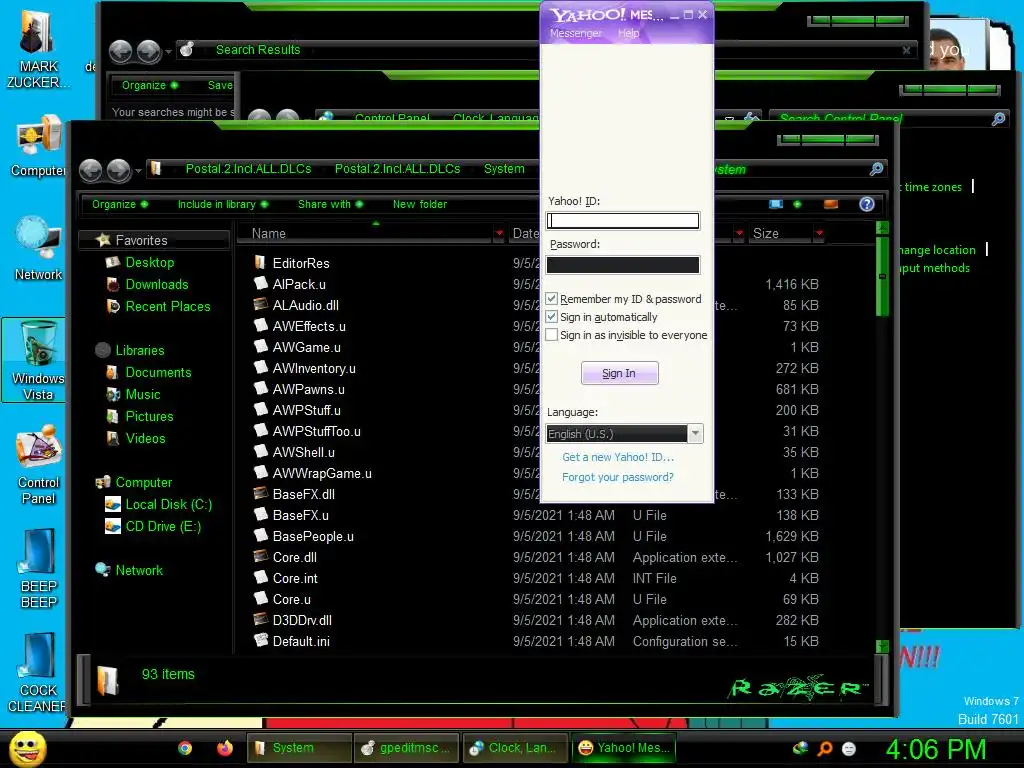Switch to gpeditmsc taskbar button
The height and width of the screenshot is (768, 1024).
[407, 748]
